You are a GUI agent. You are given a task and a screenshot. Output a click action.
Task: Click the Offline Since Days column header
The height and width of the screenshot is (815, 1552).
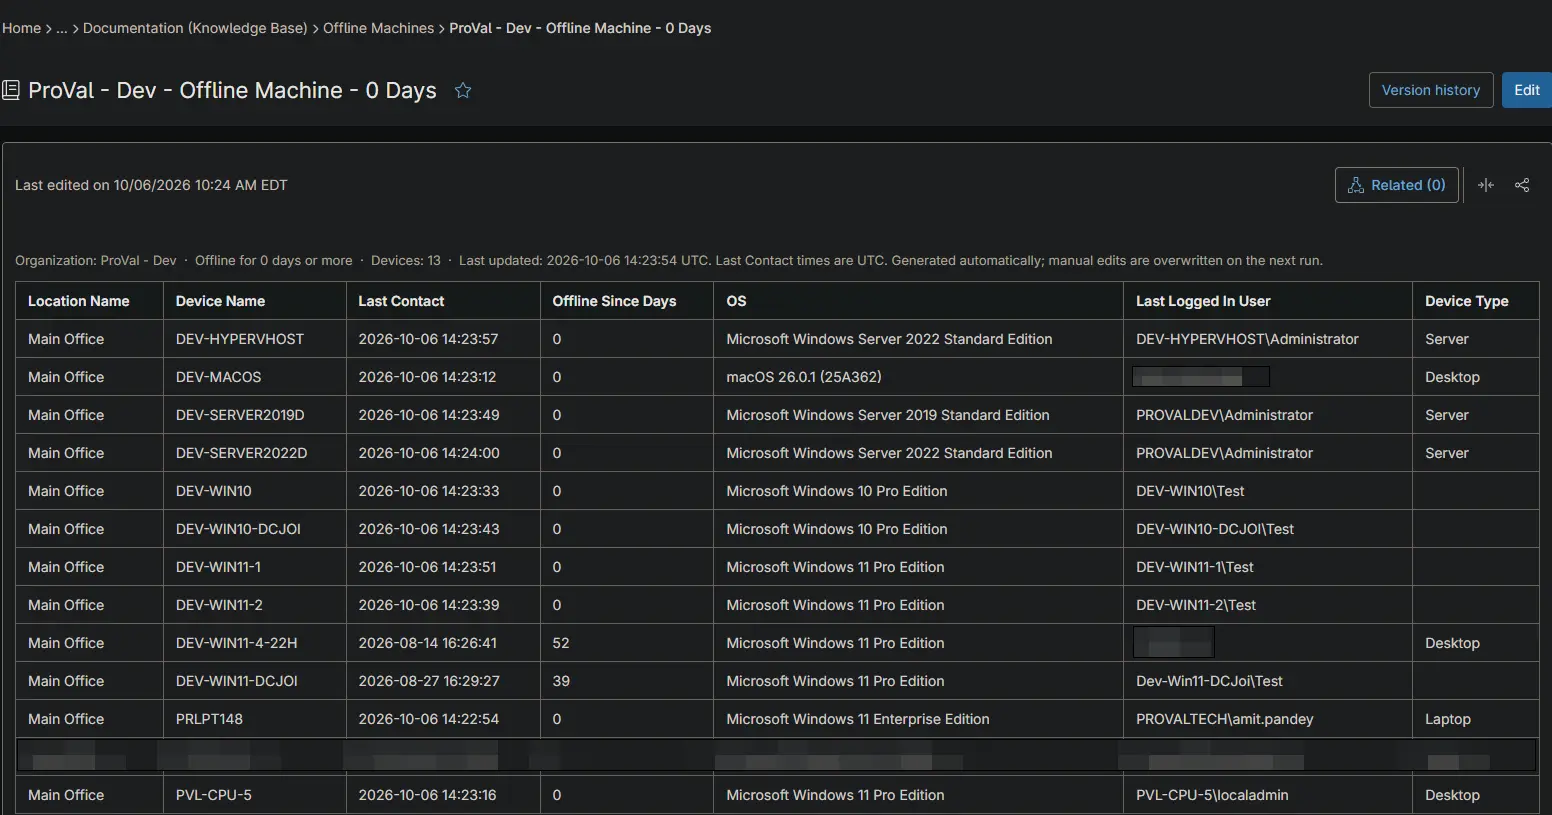[x=627, y=301]
